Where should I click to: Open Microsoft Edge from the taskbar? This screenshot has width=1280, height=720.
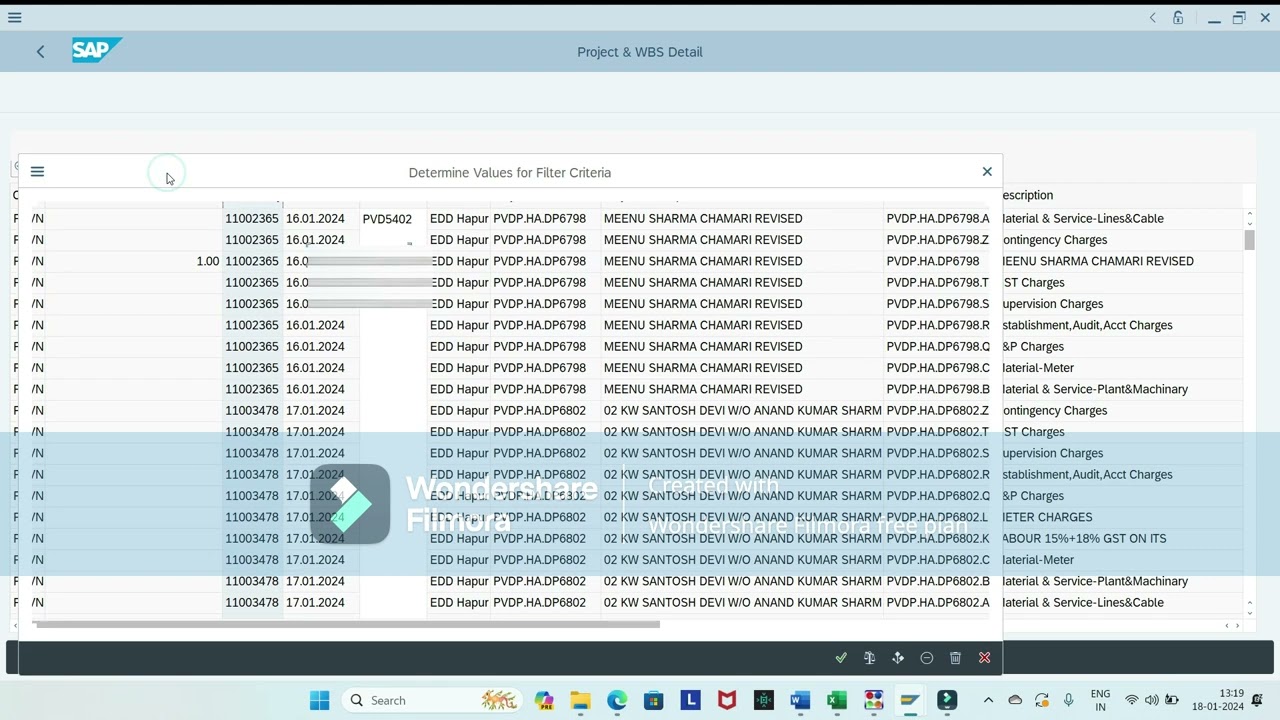pyautogui.click(x=617, y=700)
